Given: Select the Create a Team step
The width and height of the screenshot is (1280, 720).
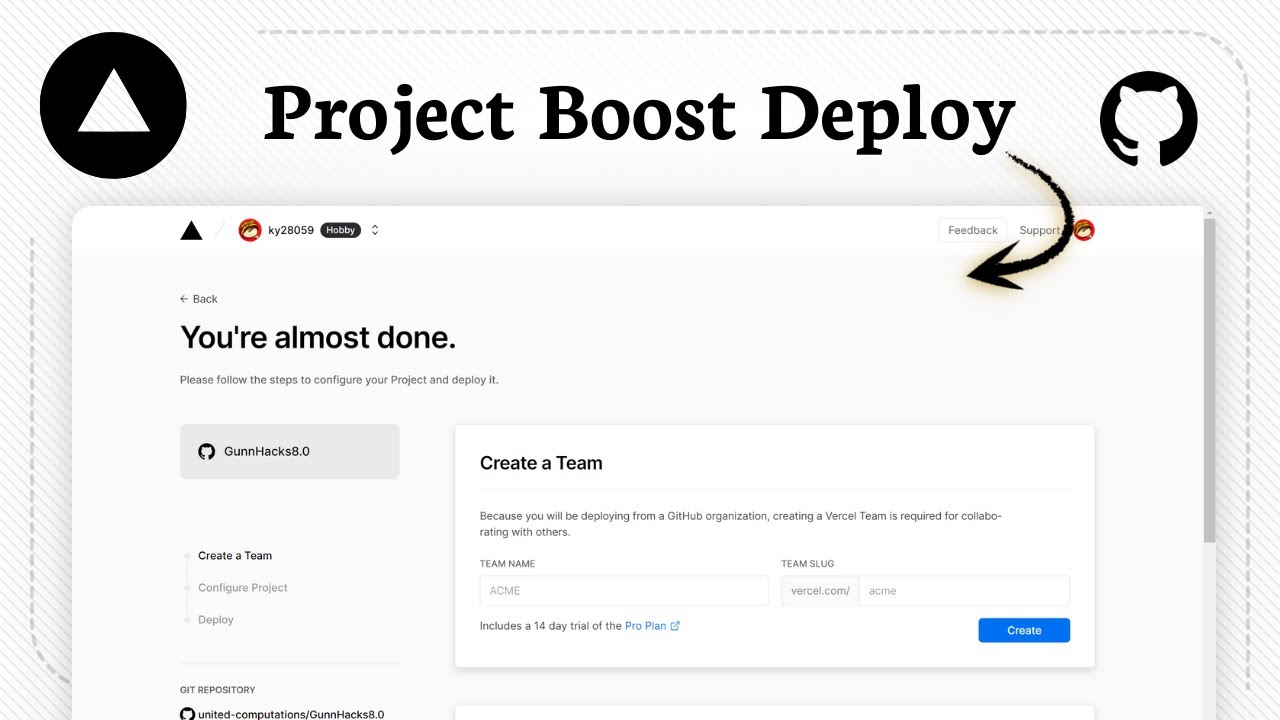Looking at the screenshot, I should 235,556.
